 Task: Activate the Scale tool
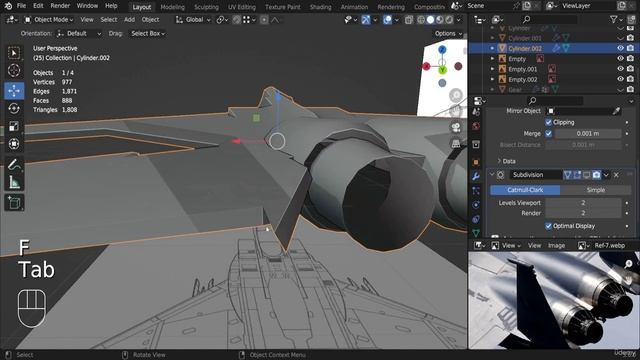click(x=14, y=127)
